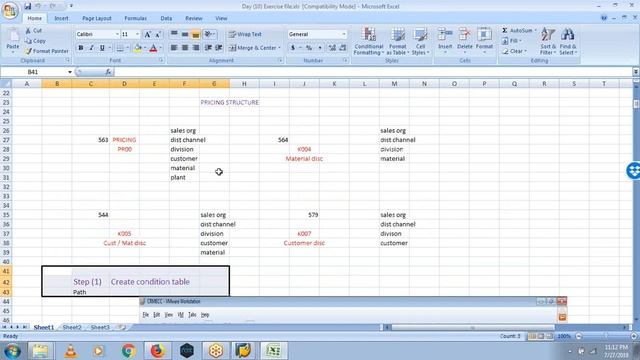This screenshot has width=640, height=360.
Task: Open the Font Color dropdown arrow
Action: click(x=160, y=48)
